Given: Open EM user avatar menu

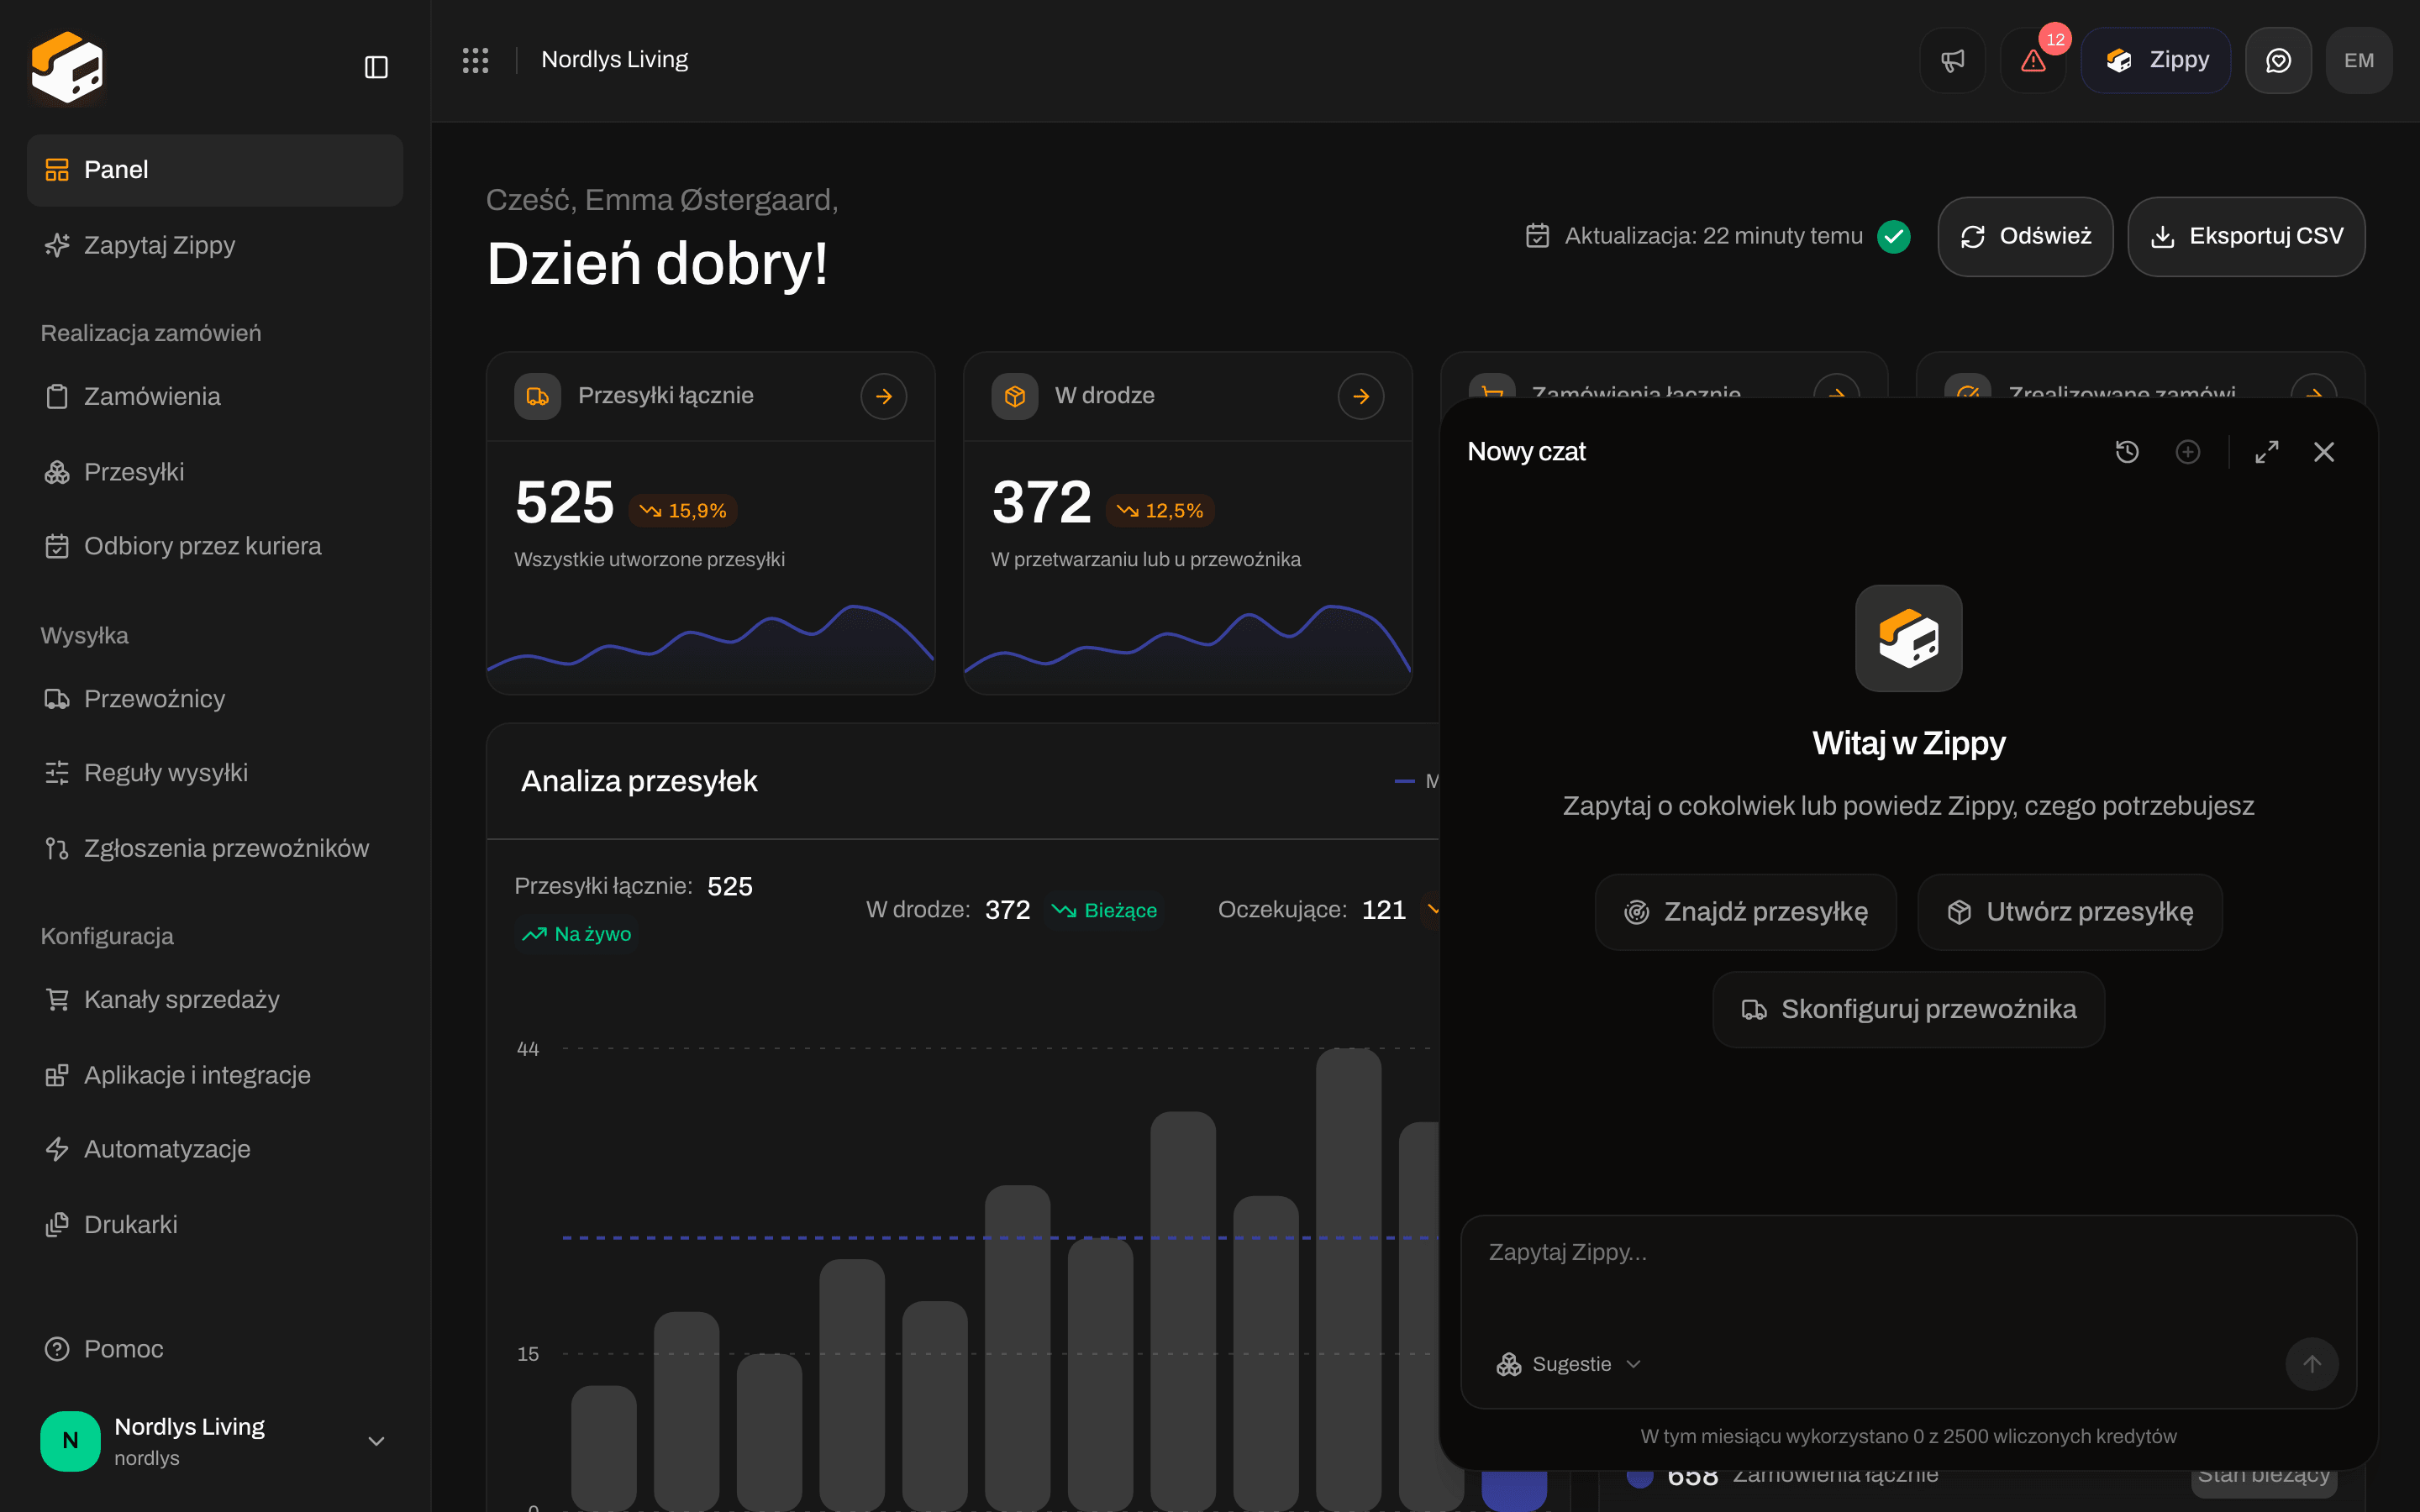Looking at the screenshot, I should coord(2359,60).
